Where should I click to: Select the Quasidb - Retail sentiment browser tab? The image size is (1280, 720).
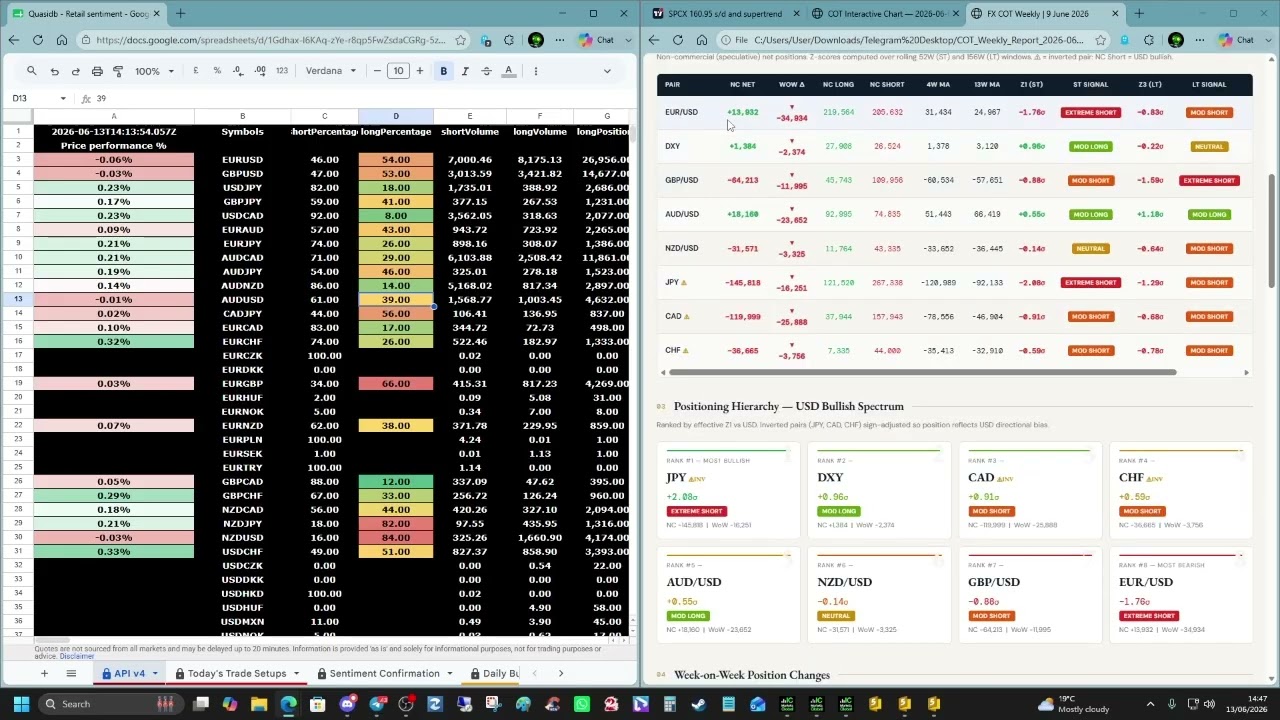pyautogui.click(x=88, y=14)
